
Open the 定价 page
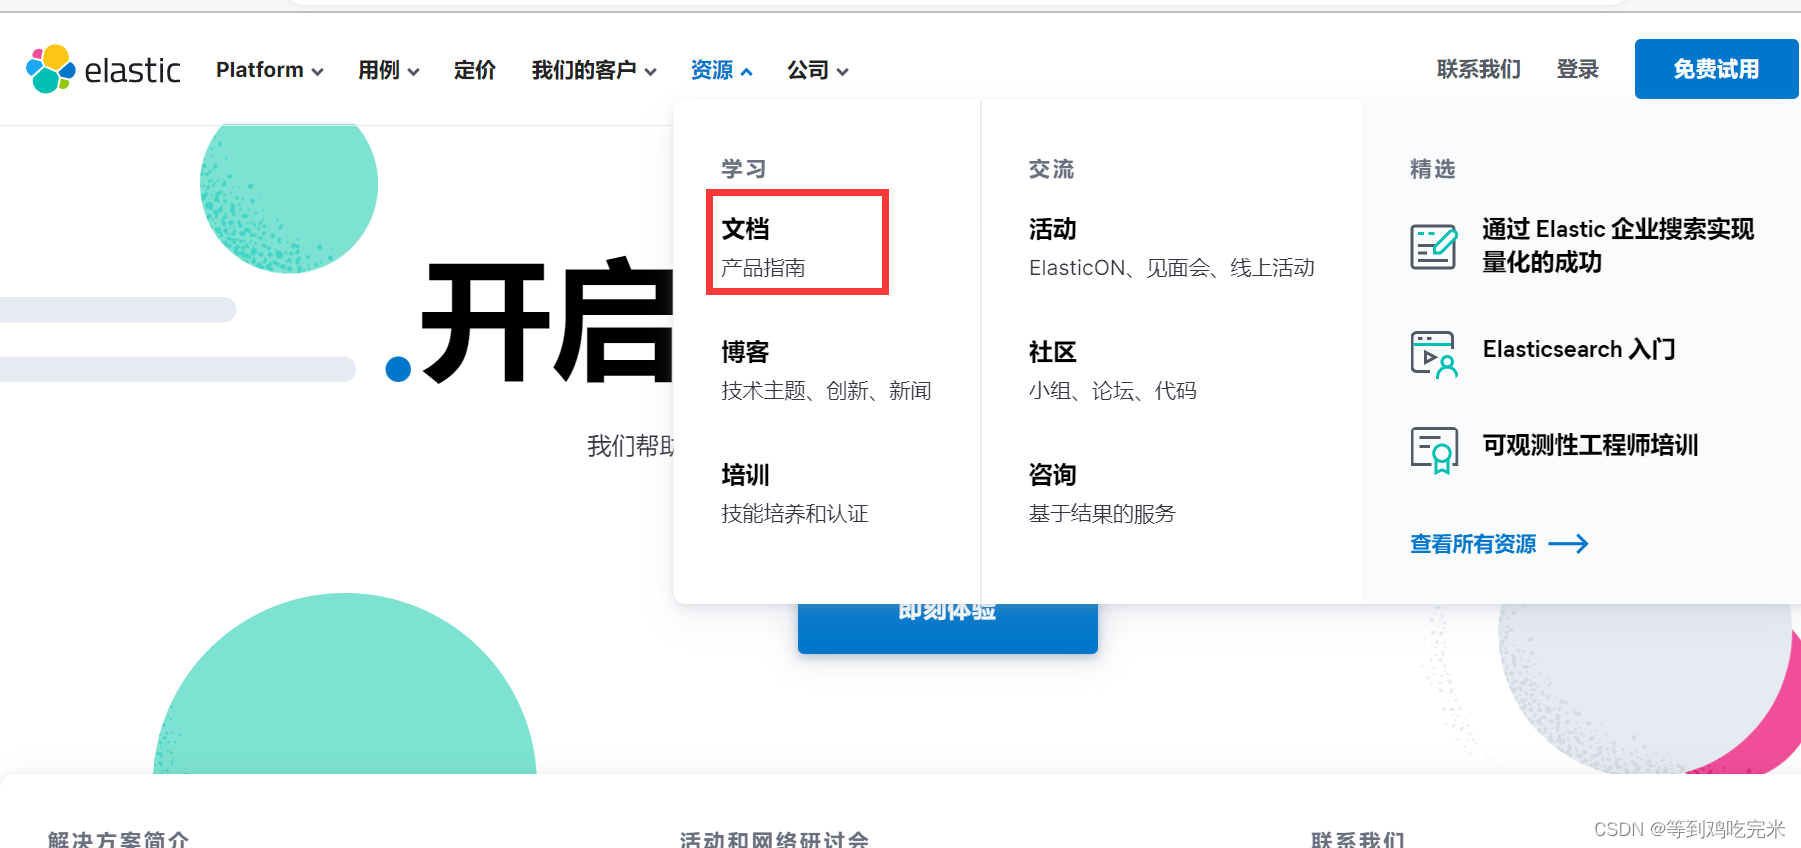[475, 70]
